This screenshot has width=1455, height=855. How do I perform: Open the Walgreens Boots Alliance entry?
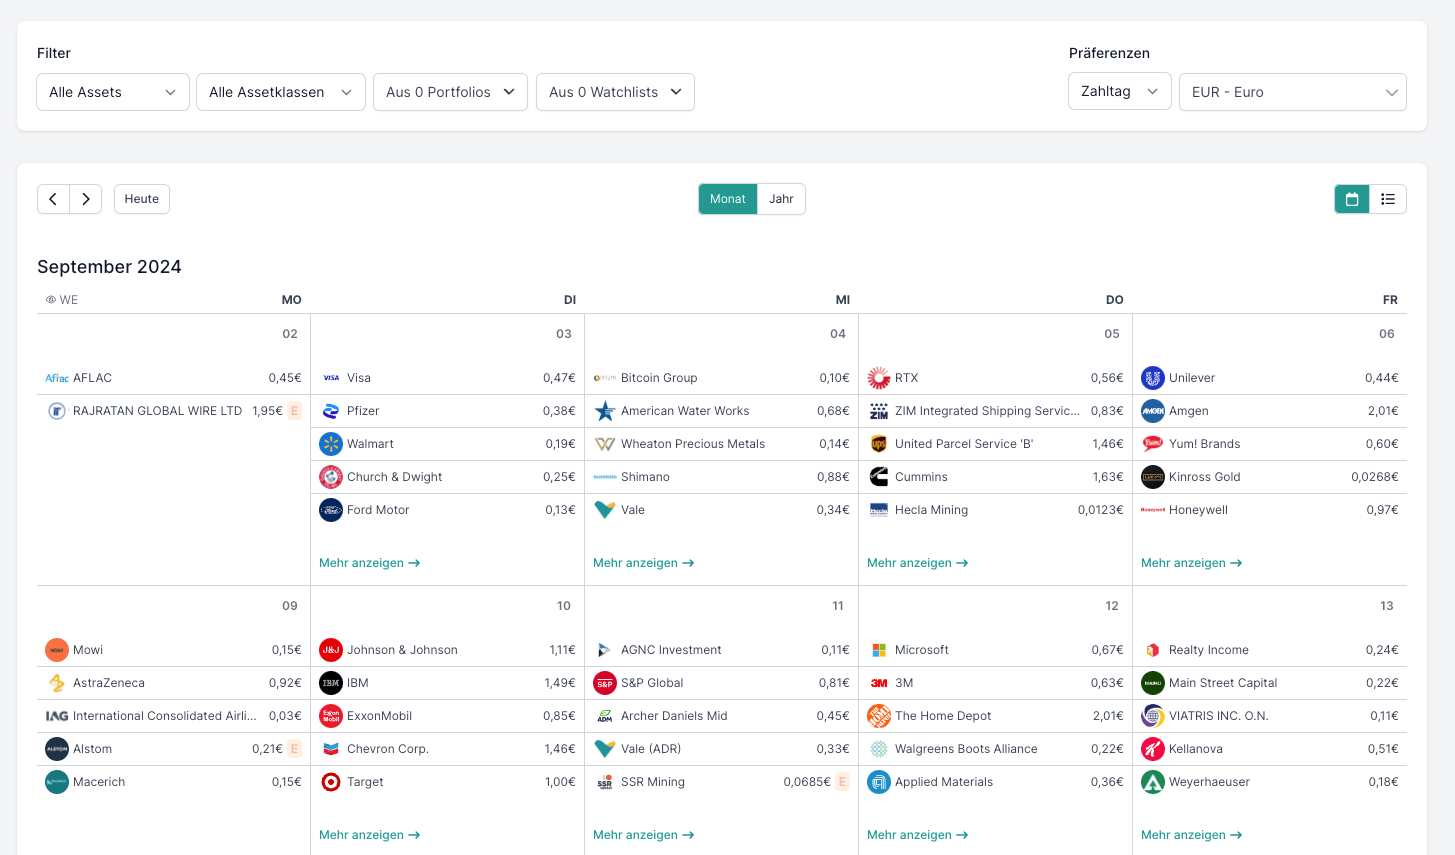[x=995, y=749]
